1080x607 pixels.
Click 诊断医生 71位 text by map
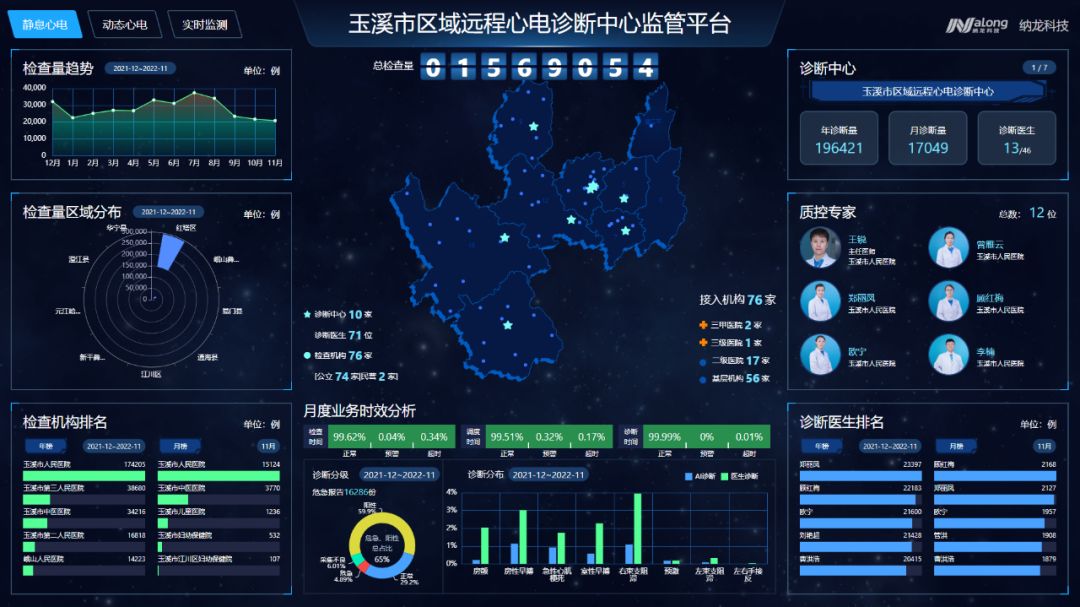pos(344,335)
